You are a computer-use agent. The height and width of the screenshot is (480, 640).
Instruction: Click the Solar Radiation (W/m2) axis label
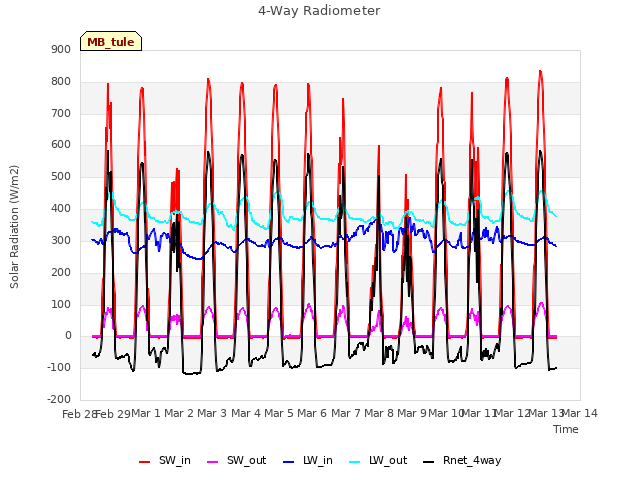pyautogui.click(x=14, y=227)
